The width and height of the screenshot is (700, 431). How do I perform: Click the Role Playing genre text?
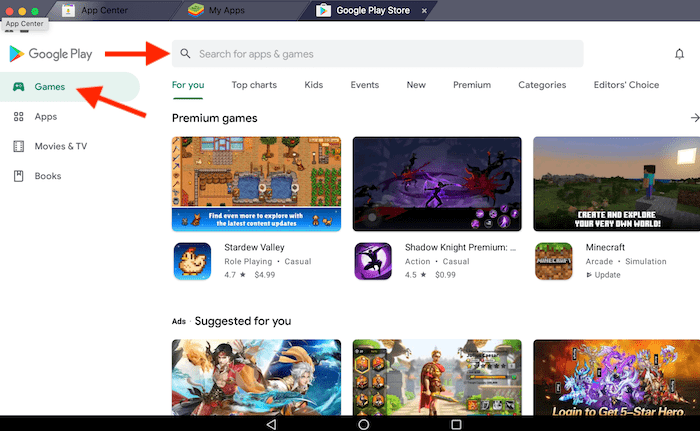coord(248,261)
